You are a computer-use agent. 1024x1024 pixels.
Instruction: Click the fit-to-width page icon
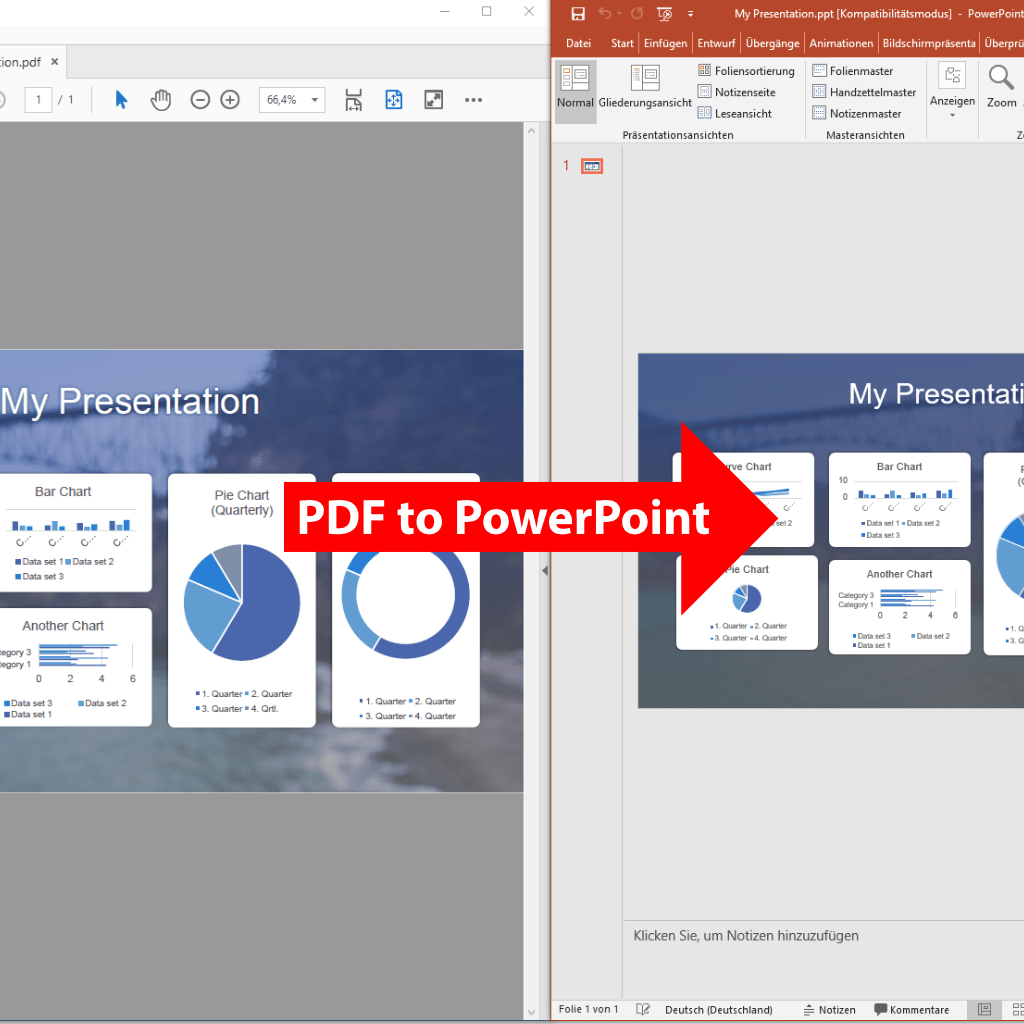pyautogui.click(x=353, y=100)
